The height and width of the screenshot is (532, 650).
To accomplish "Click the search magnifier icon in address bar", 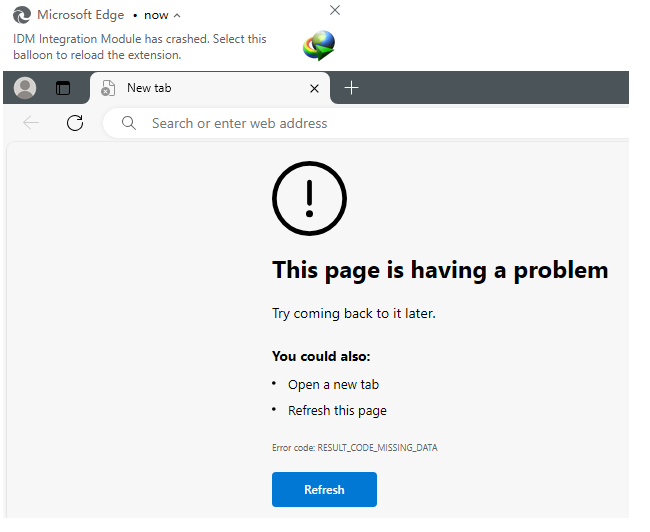I will point(129,123).
